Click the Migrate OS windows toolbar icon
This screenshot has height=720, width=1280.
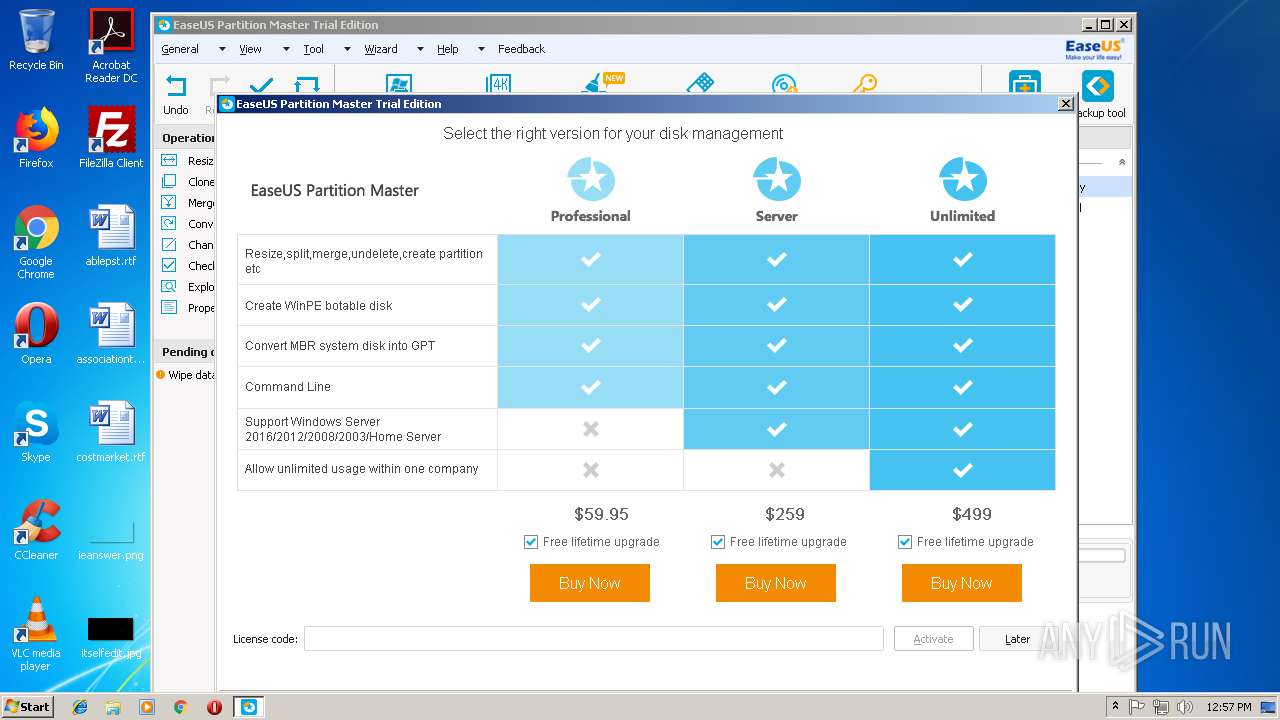[x=399, y=84]
